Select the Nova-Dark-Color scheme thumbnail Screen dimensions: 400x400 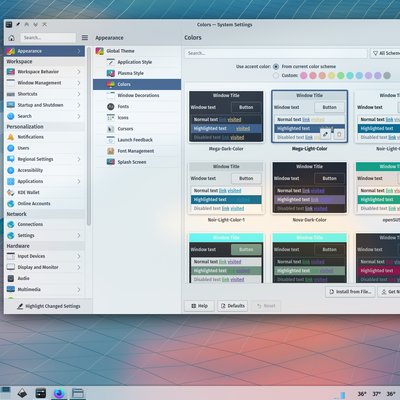pos(310,188)
